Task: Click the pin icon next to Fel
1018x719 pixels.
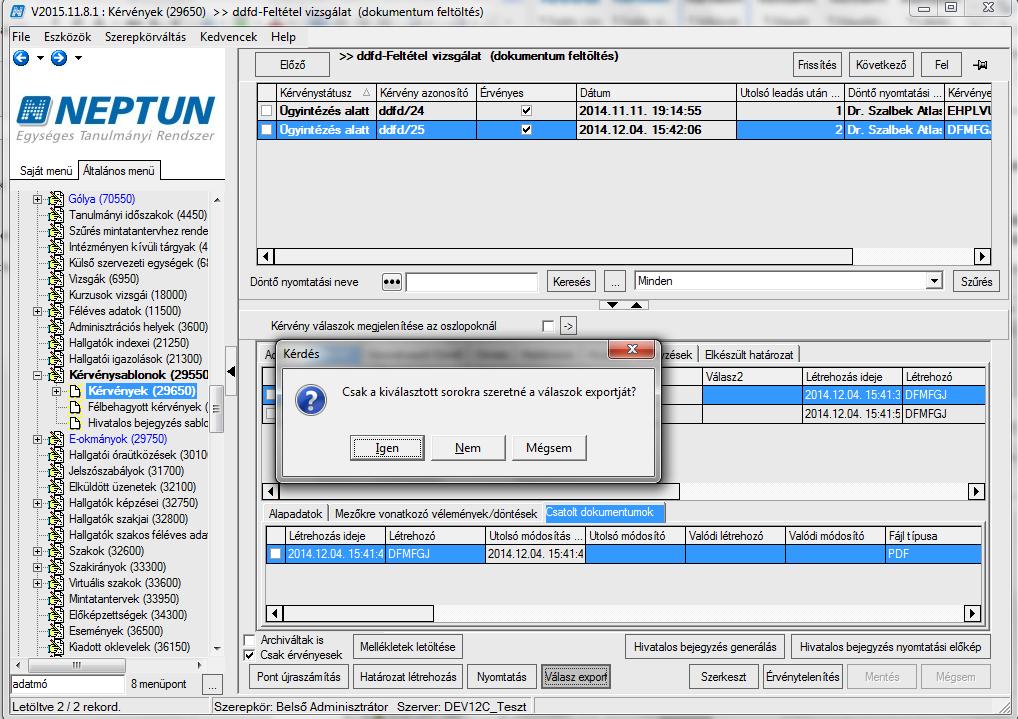Action: point(980,65)
